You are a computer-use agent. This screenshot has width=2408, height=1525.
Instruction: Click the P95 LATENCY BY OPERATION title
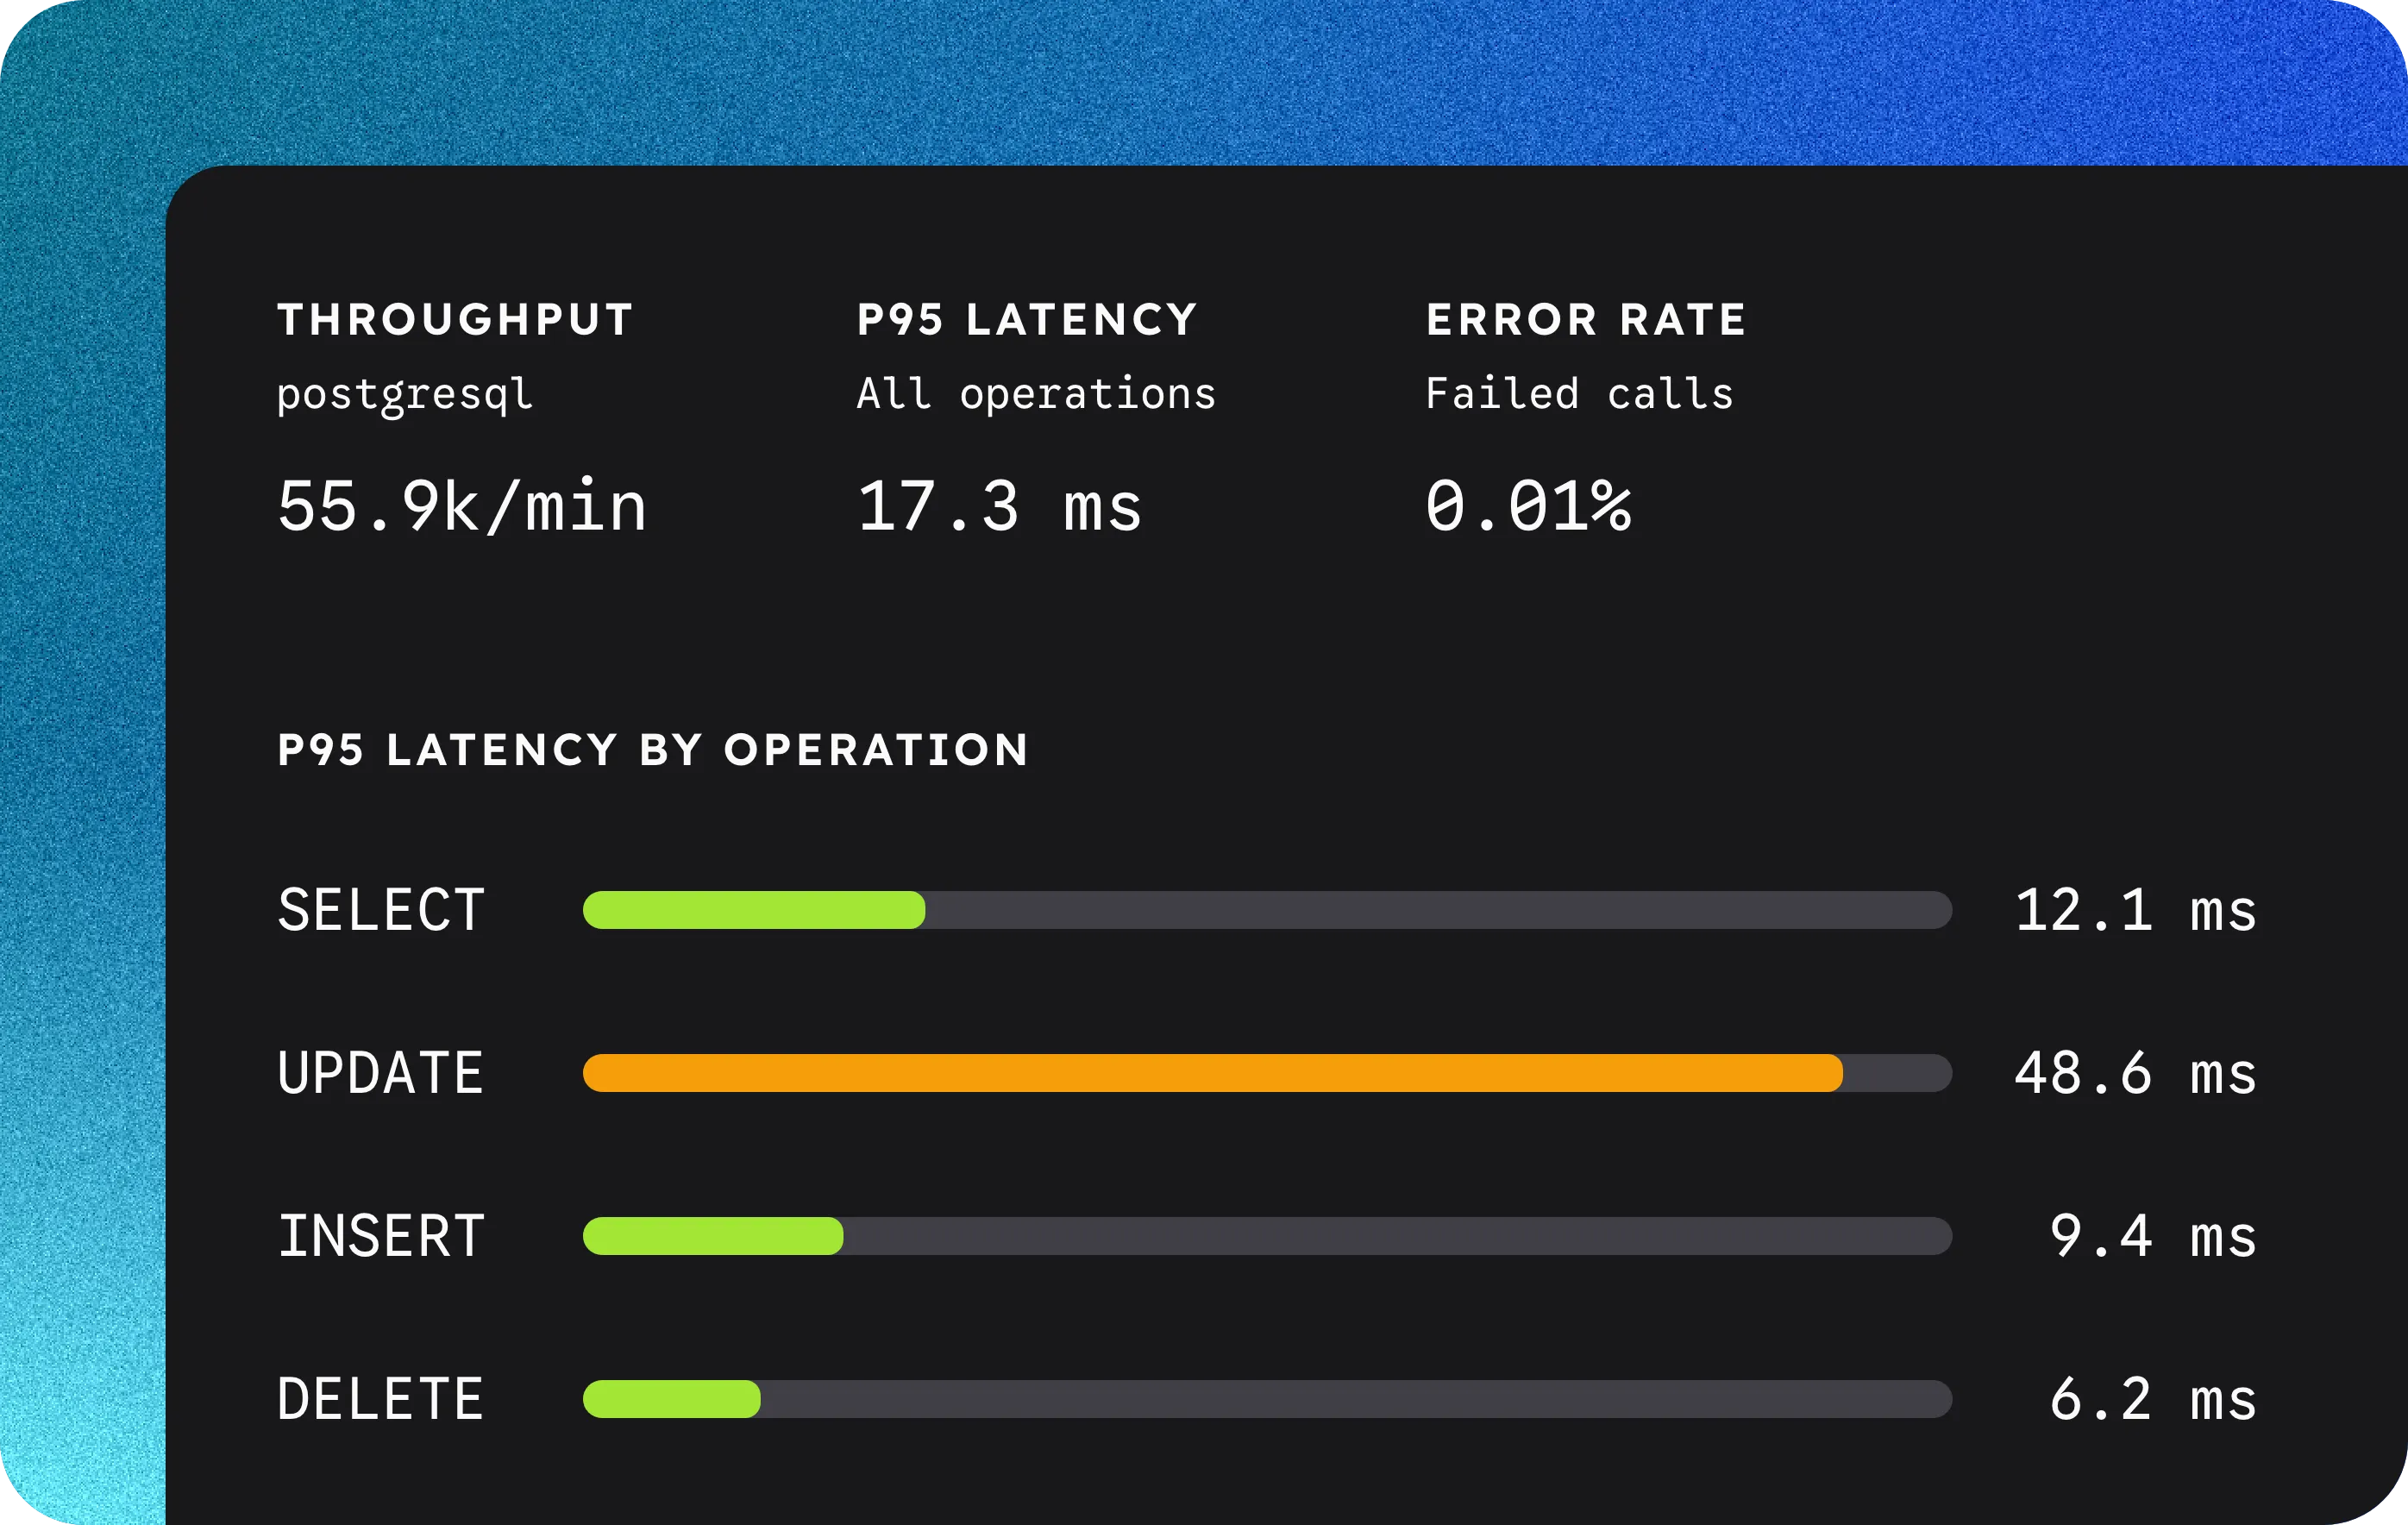[x=653, y=750]
